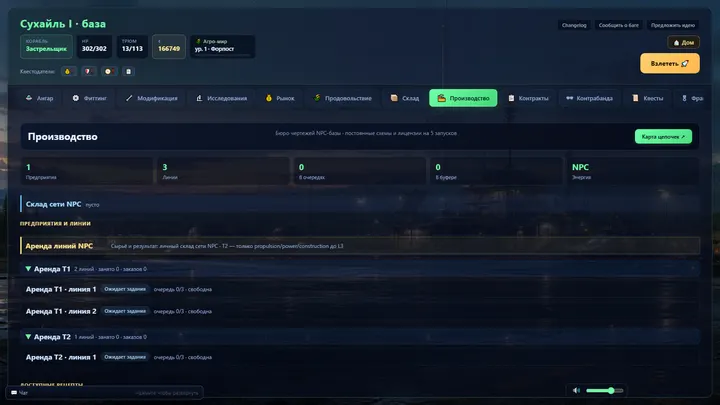Screen dimensions: 720x405
Task: Click the clock quest-giver icon
Action: (108, 71)
